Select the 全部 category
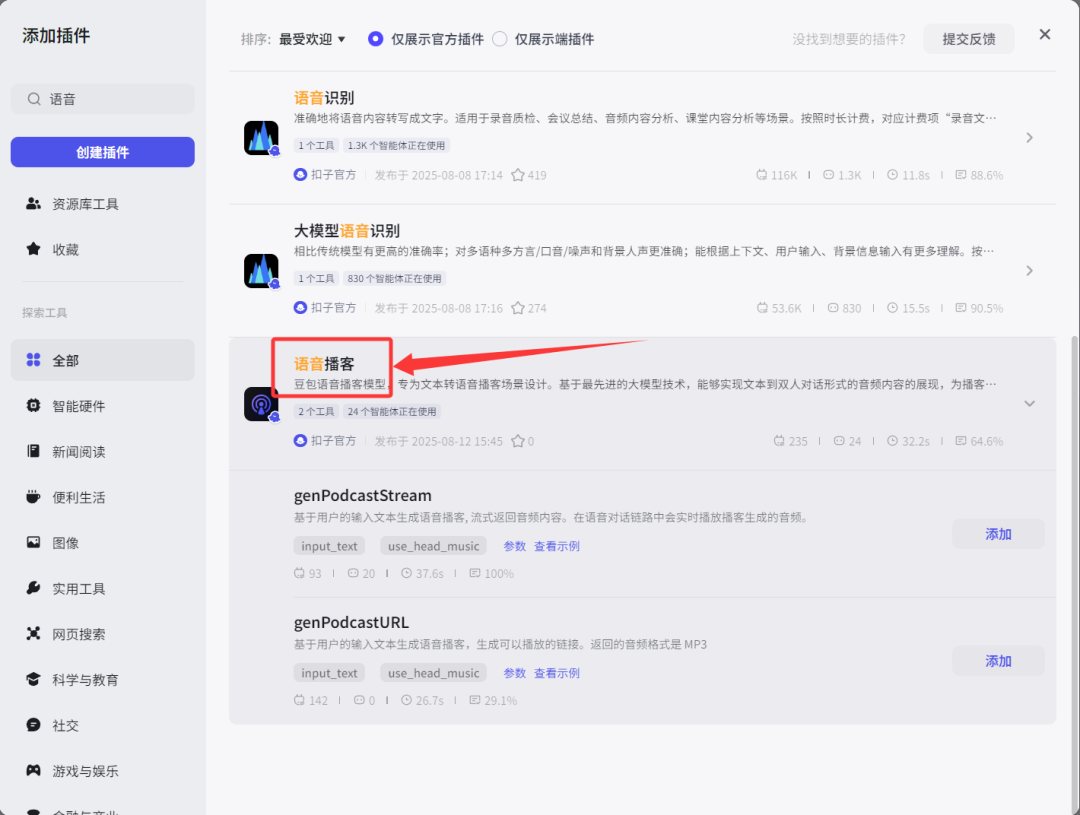 [x=103, y=360]
